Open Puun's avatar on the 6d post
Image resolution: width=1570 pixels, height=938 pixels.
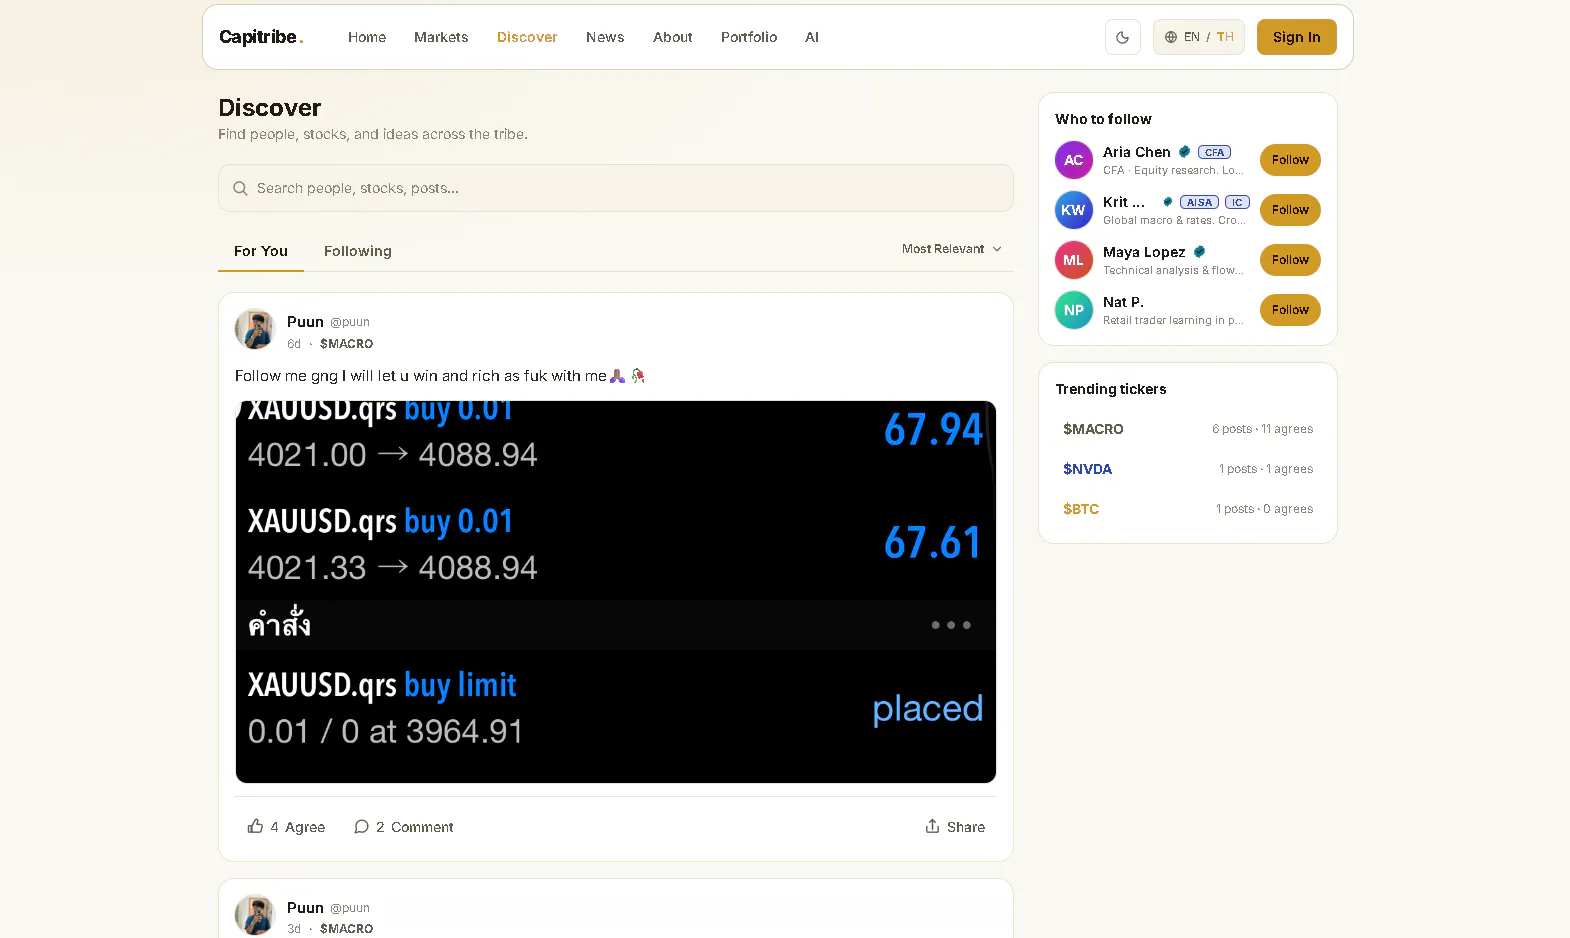point(255,329)
